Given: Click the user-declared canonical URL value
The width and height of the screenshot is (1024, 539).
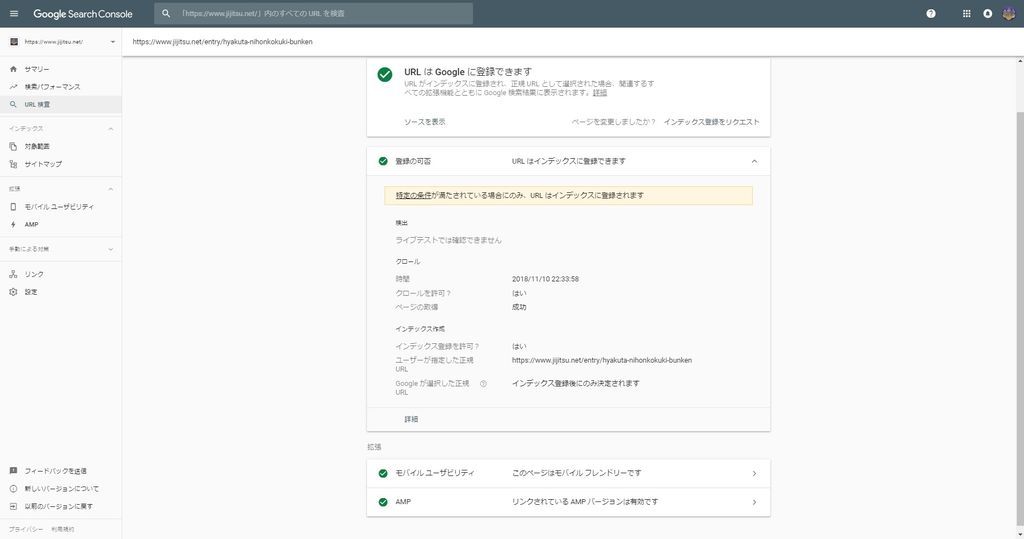Looking at the screenshot, I should coord(602,360).
